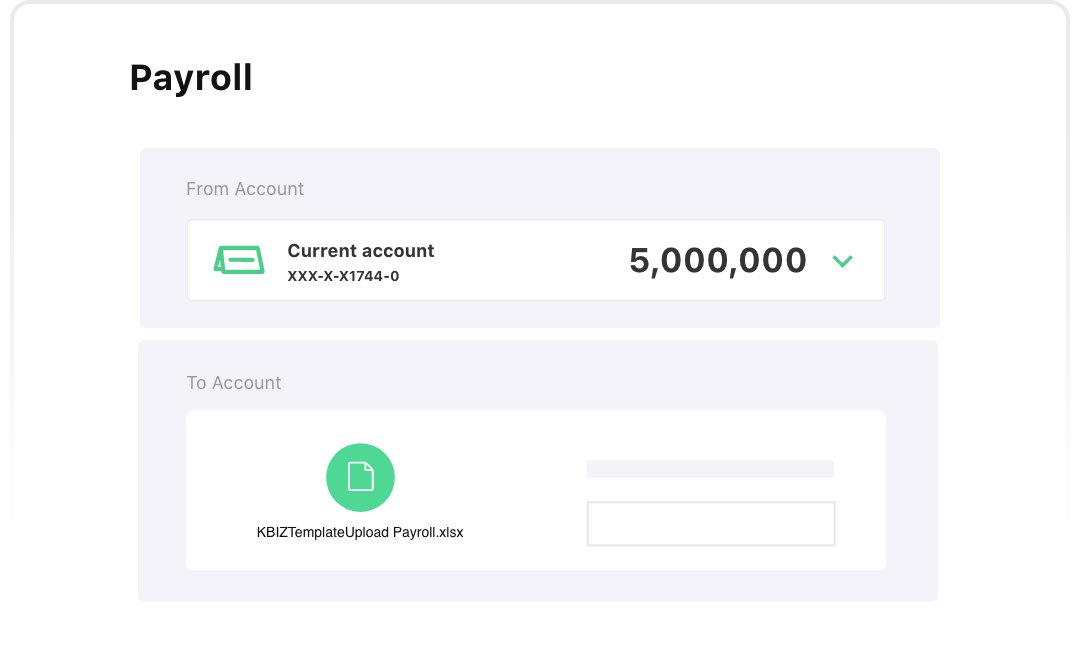Click the To Account section label
The height and width of the screenshot is (660, 1080).
pos(234,383)
